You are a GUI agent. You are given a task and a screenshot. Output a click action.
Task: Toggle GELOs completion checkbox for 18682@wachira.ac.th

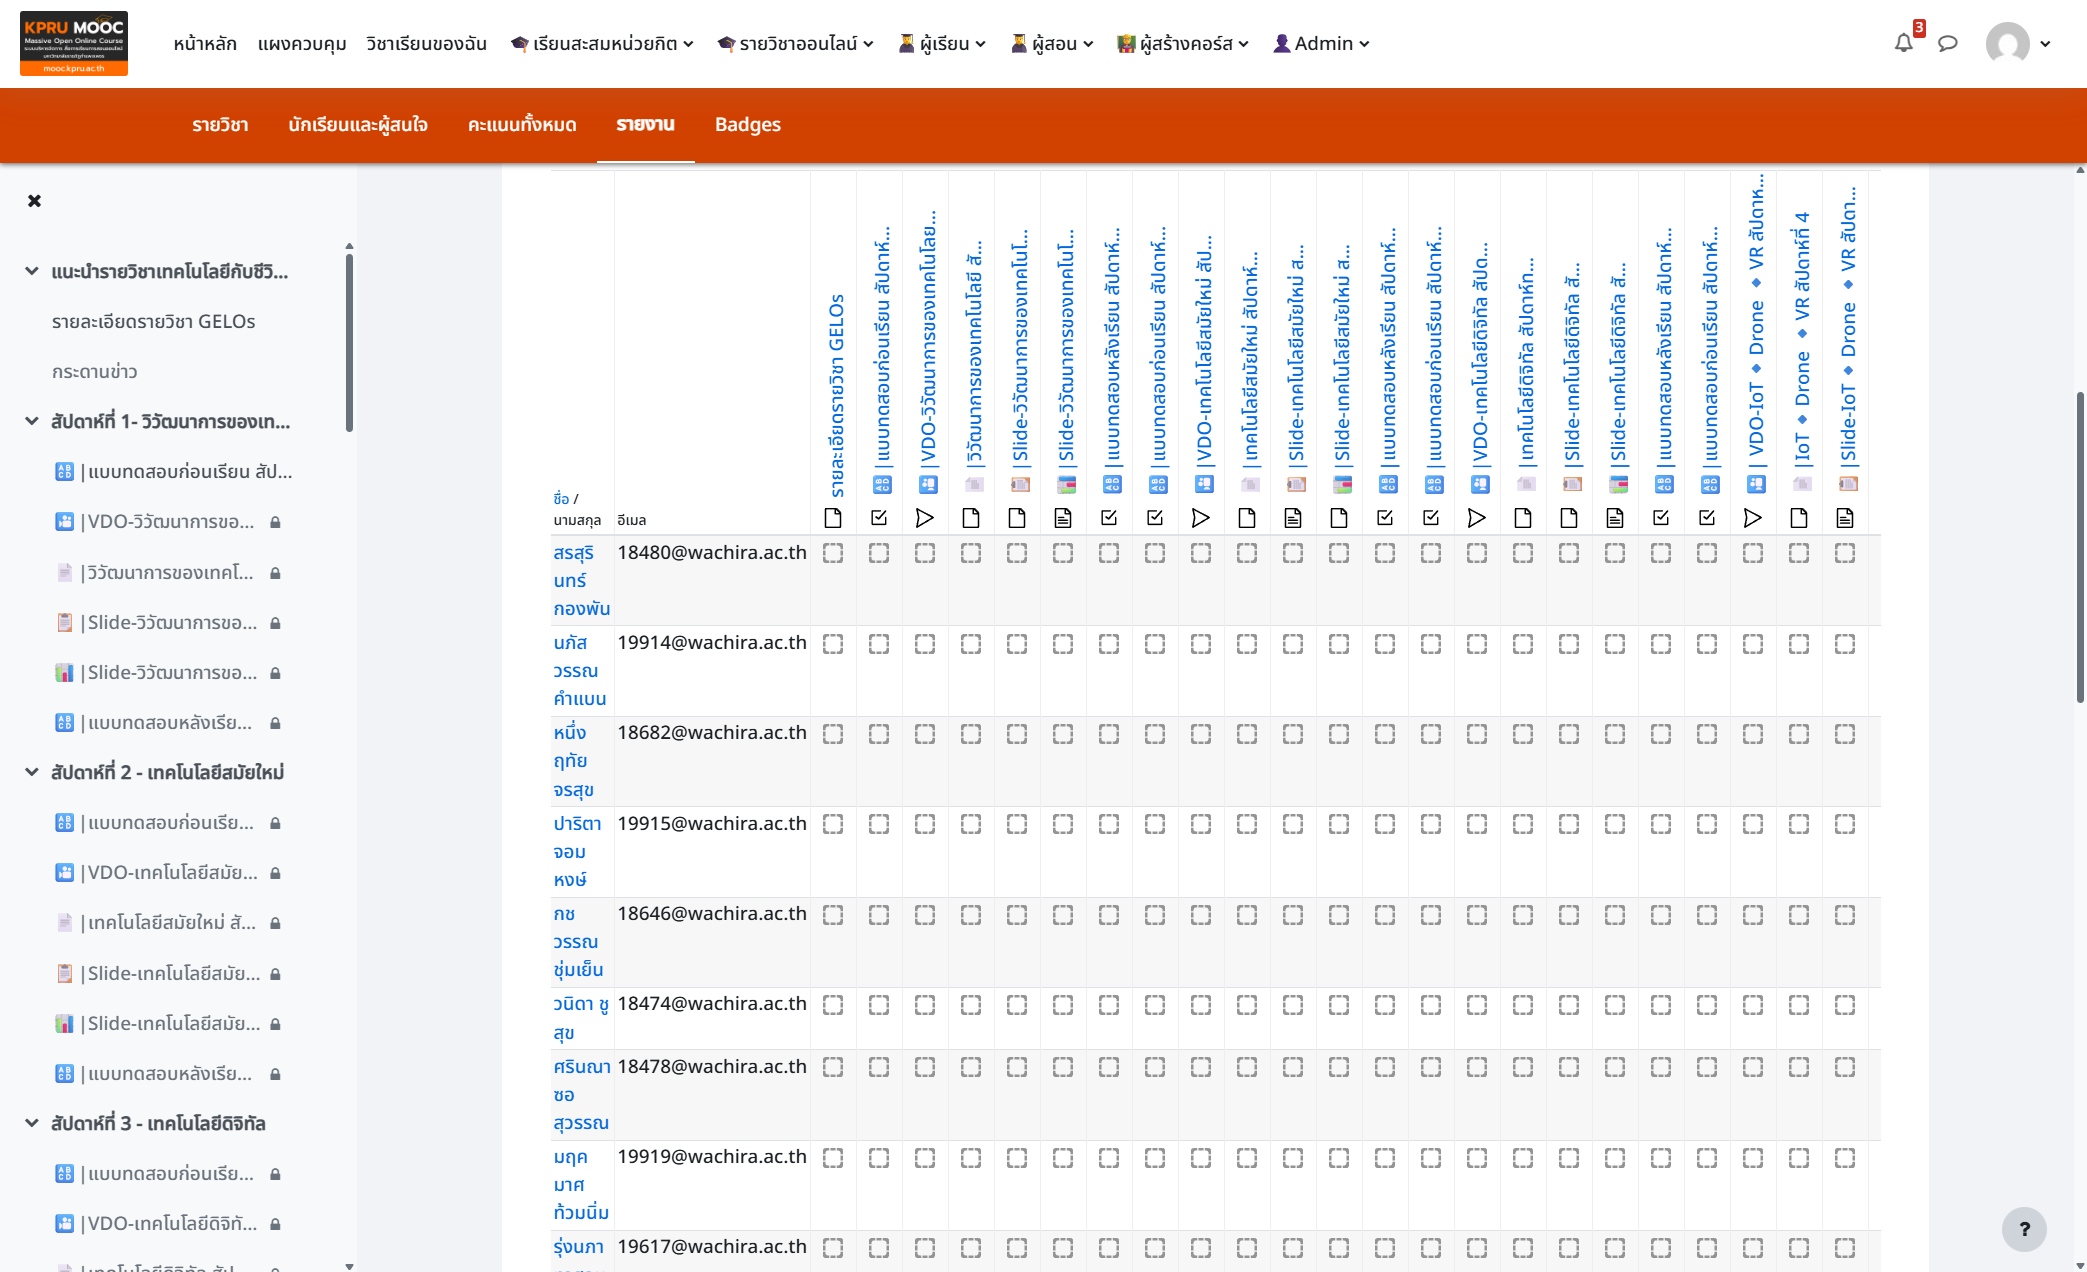[832, 734]
